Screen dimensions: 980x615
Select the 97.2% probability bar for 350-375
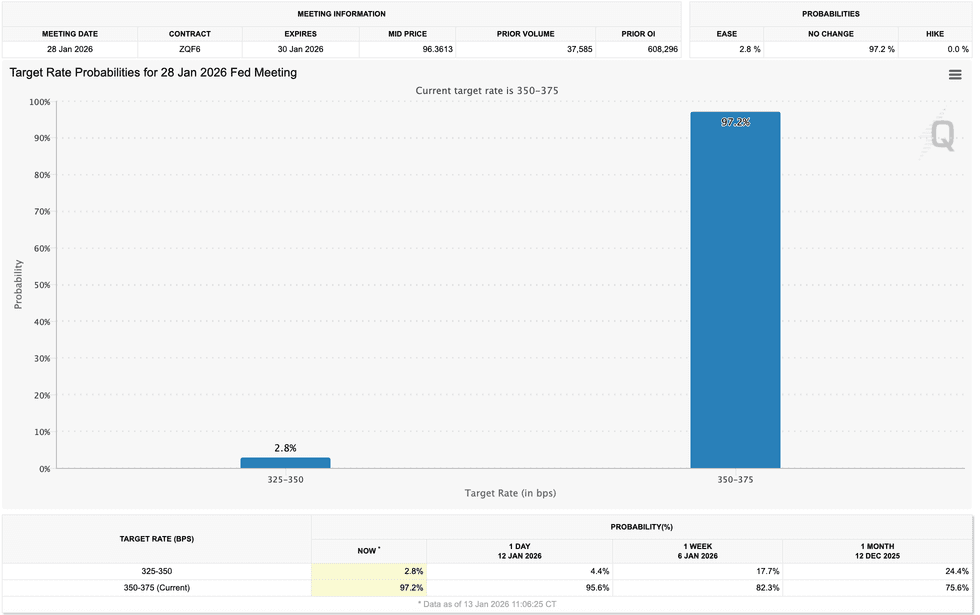tap(735, 290)
